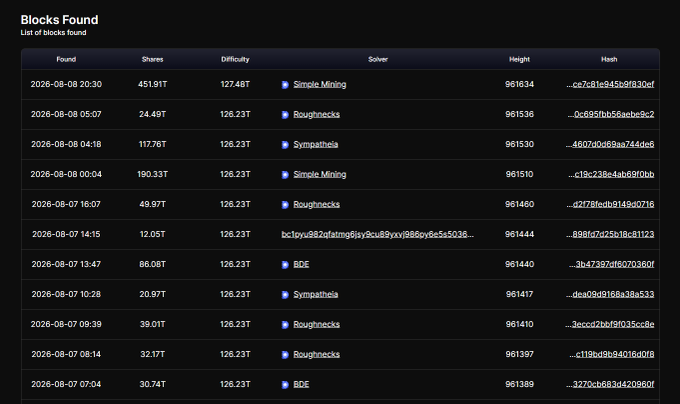Open BDE solver link for block 961389
Screen dimensions: 680x404
tap(301, 384)
